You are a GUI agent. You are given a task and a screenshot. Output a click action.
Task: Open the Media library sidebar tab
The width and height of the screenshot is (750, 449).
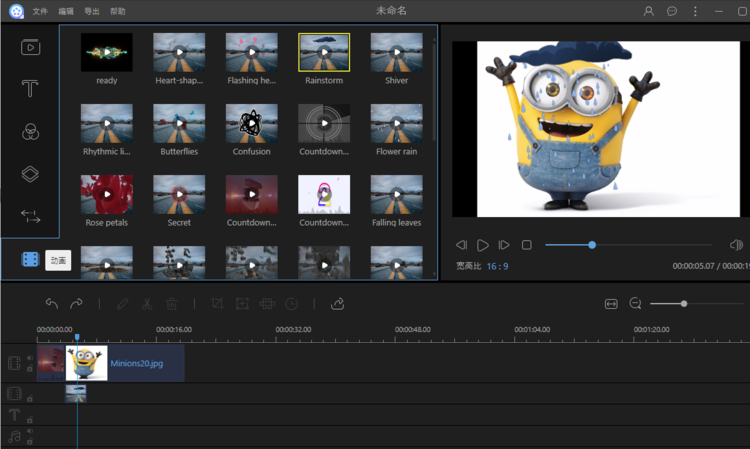coord(30,47)
